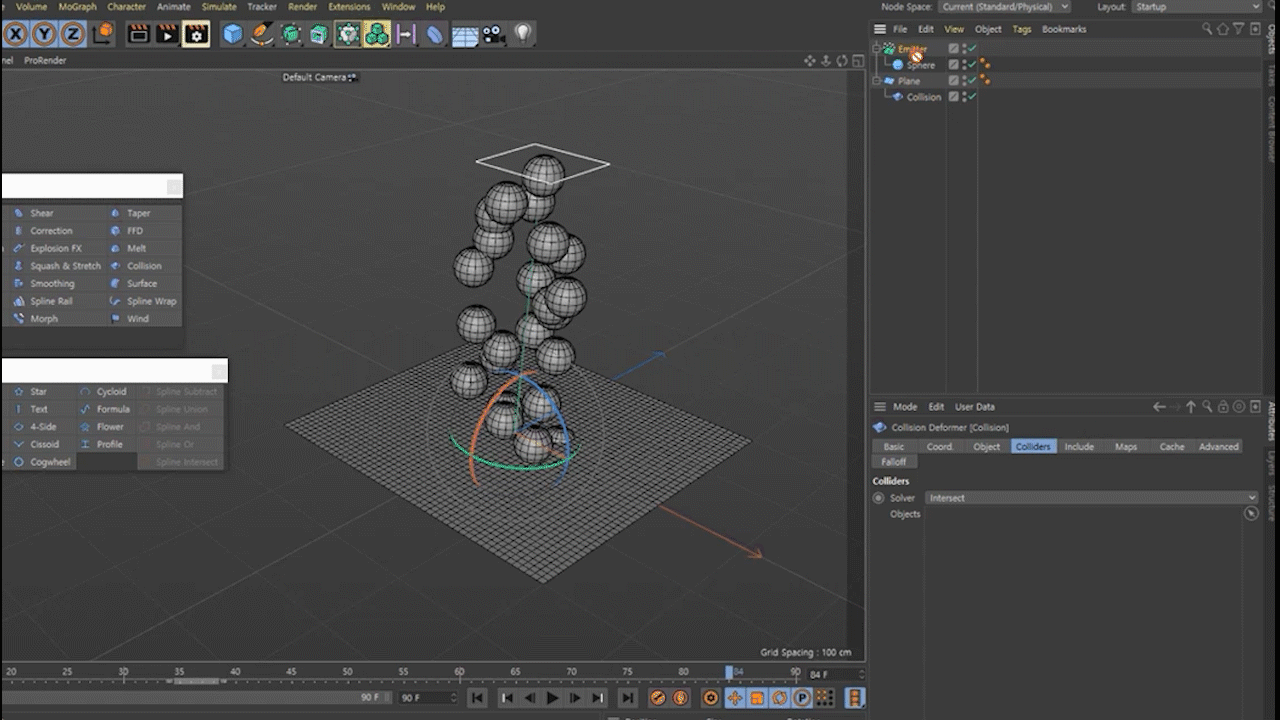
Task: Switch to the Colliders tab
Action: click(x=1033, y=447)
